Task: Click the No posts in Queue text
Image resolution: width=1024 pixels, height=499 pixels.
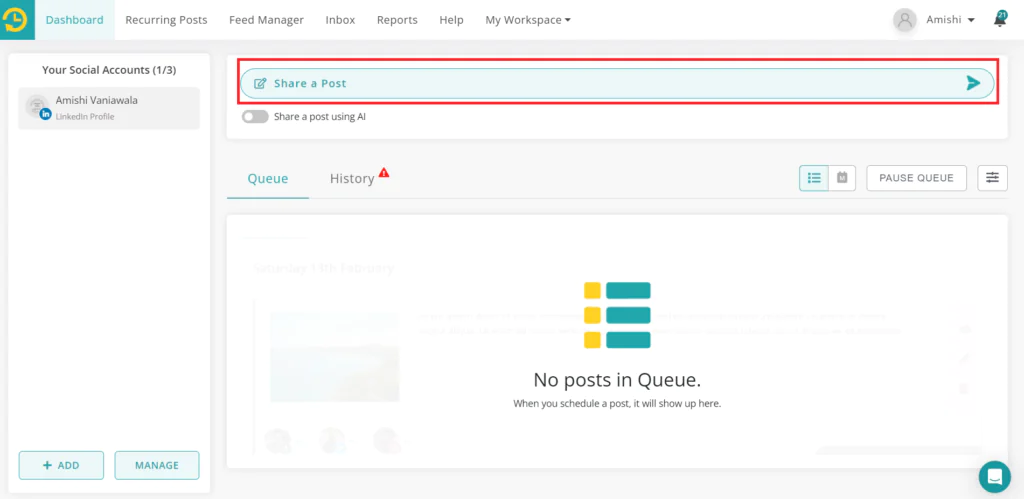Action: [617, 379]
